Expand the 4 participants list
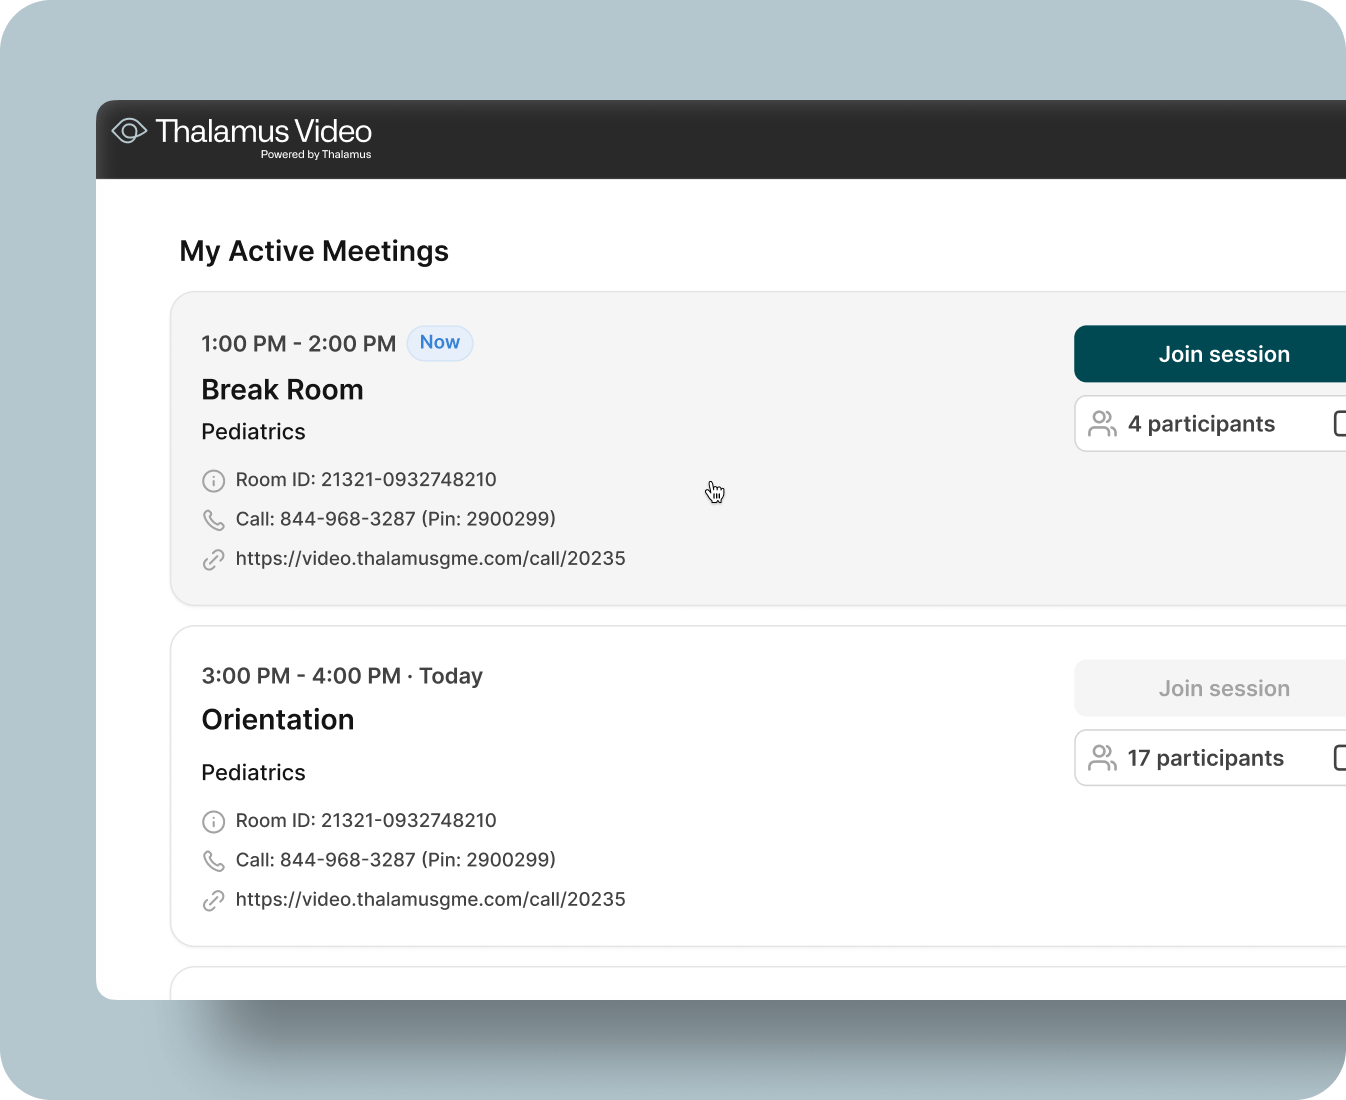Screen dimensions: 1346x1100 point(1201,423)
